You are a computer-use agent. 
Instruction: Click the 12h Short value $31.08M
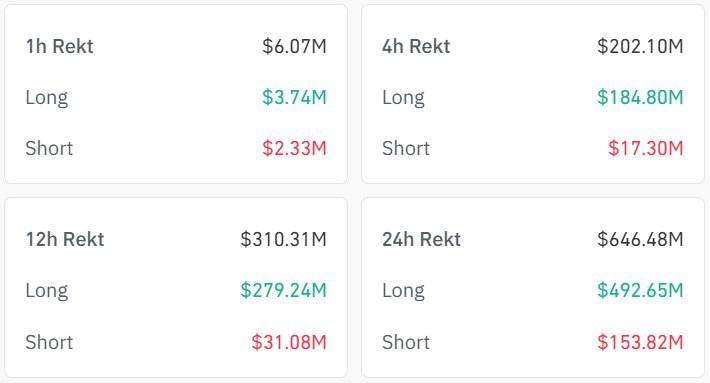(289, 342)
